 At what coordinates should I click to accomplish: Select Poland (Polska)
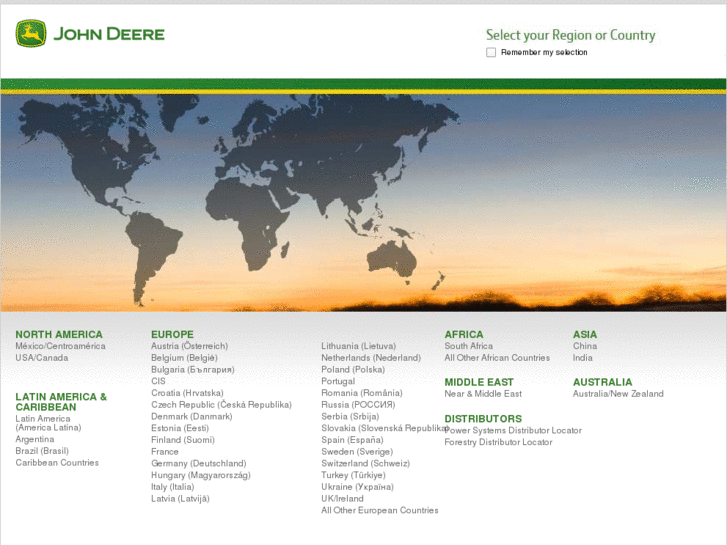(353, 370)
